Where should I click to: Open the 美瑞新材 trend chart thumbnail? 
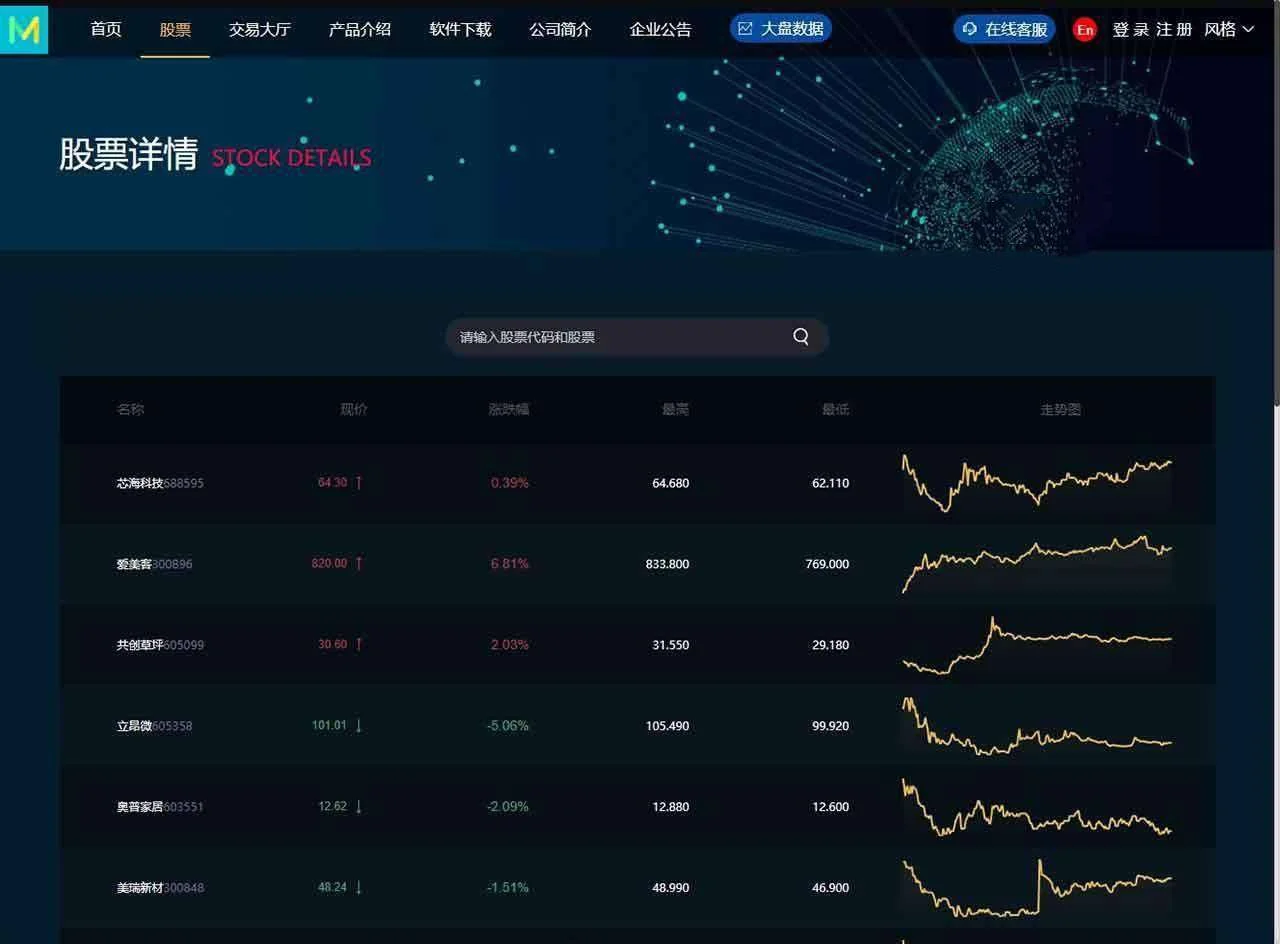click(x=1036, y=887)
